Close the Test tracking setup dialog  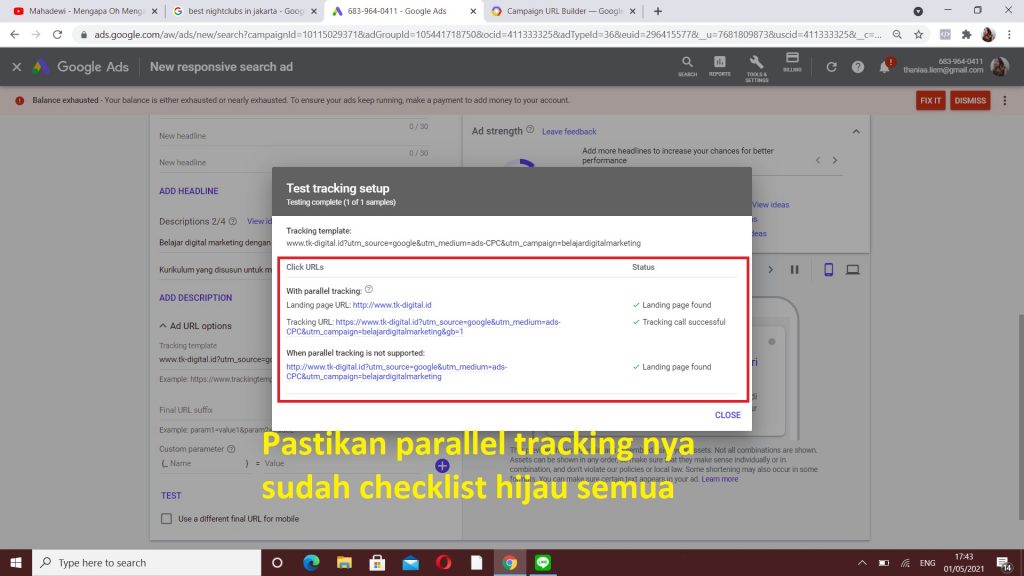coord(727,415)
